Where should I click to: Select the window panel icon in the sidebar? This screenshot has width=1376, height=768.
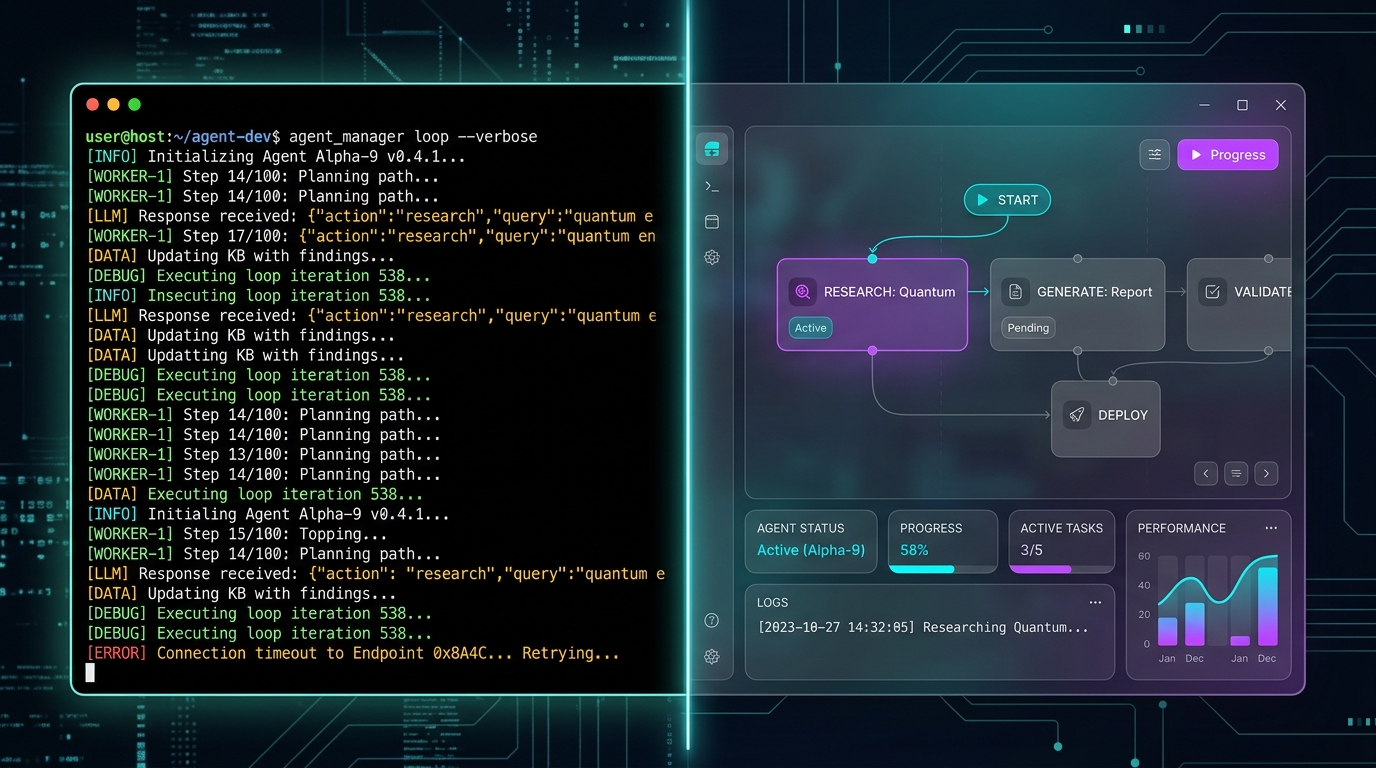pos(712,222)
